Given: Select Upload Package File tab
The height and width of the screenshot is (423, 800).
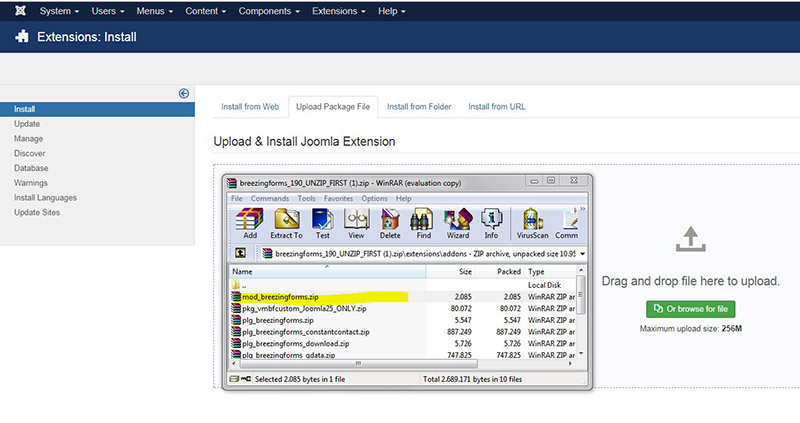Looking at the screenshot, I should point(333,107).
